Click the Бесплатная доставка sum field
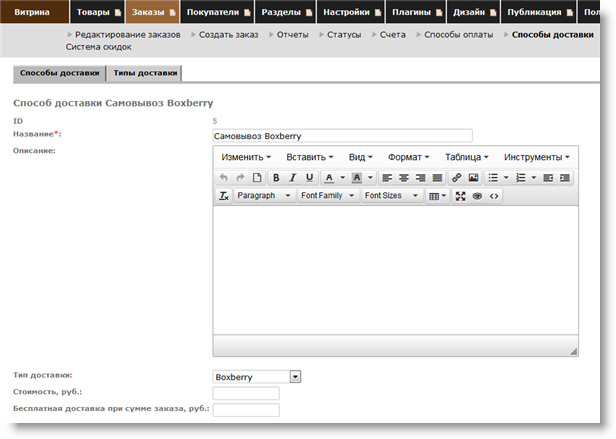Viewport: 616px width, 439px height. [246, 410]
